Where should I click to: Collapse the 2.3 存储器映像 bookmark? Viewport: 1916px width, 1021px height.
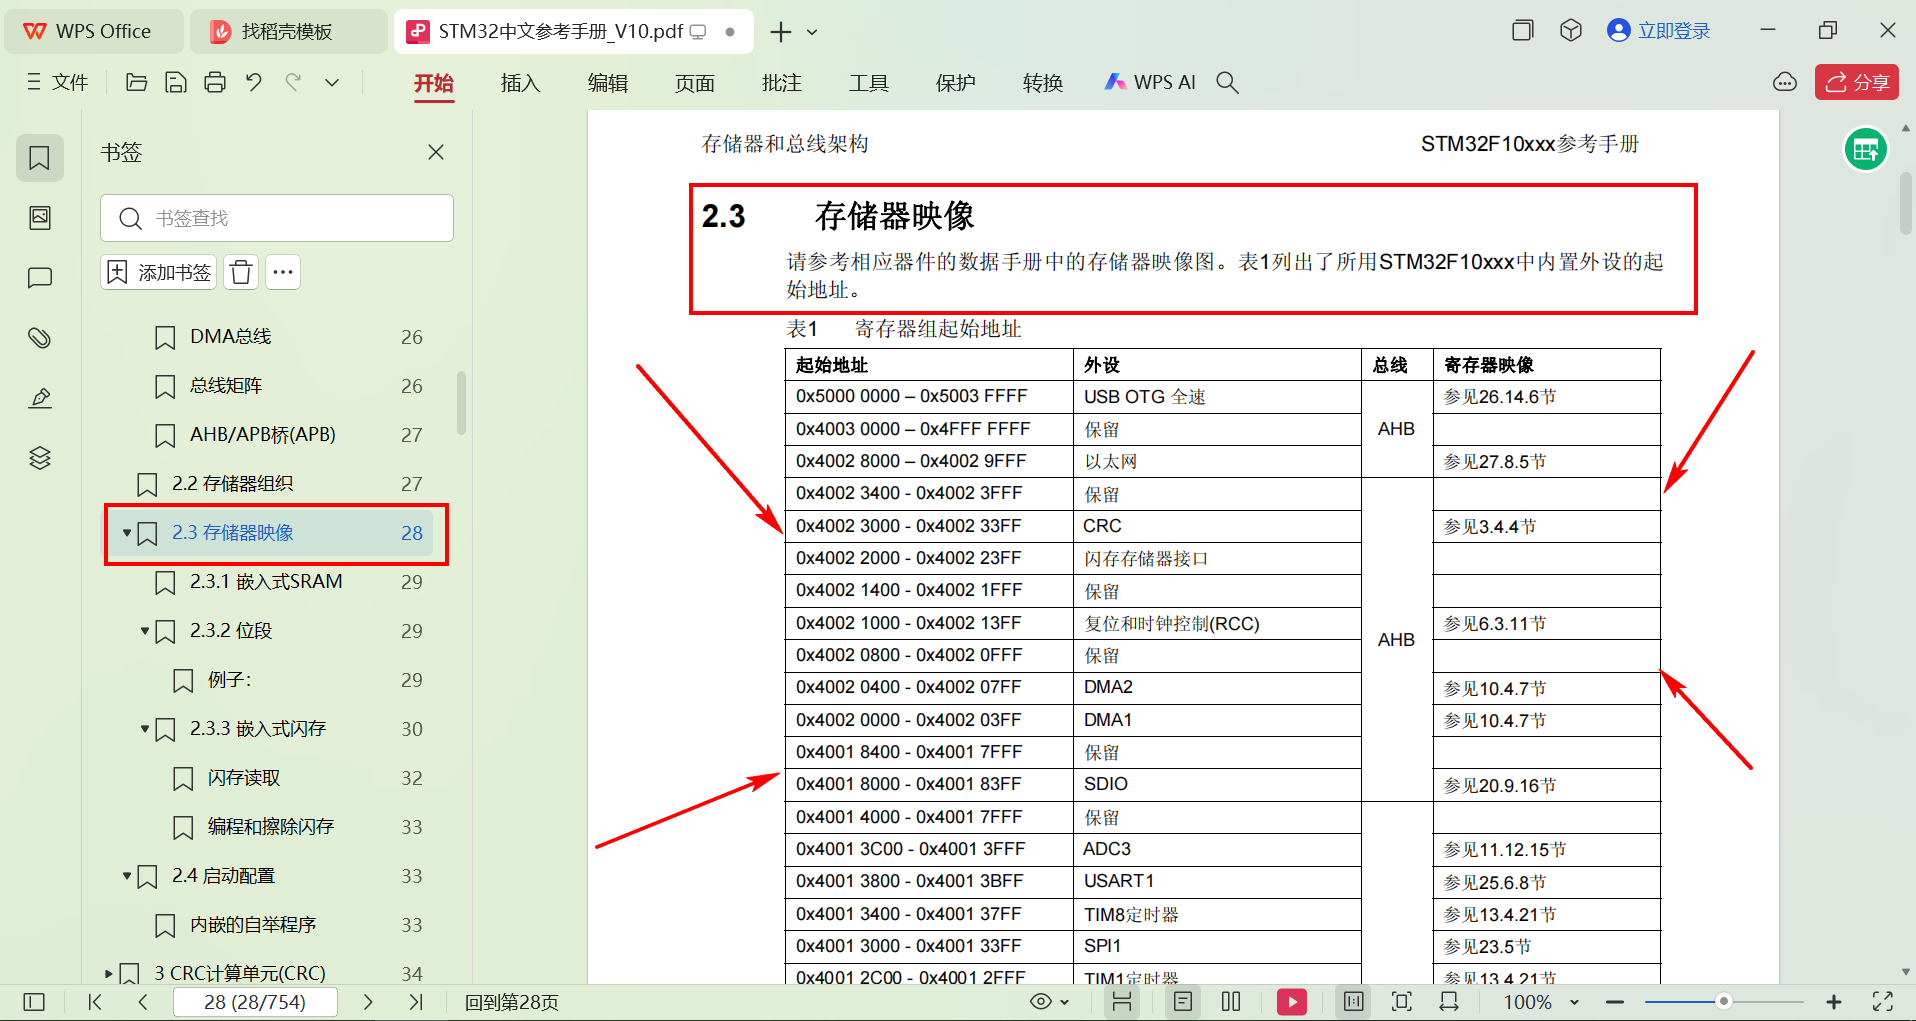(x=127, y=533)
